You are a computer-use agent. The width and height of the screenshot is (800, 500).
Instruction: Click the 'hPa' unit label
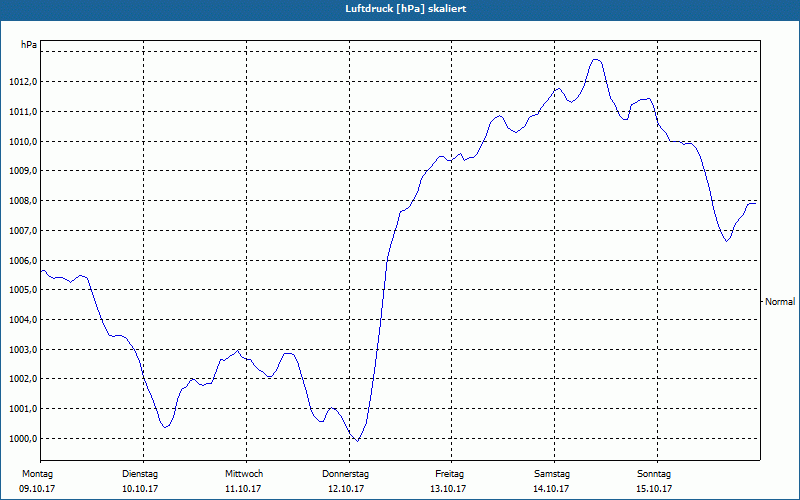pos(29,45)
